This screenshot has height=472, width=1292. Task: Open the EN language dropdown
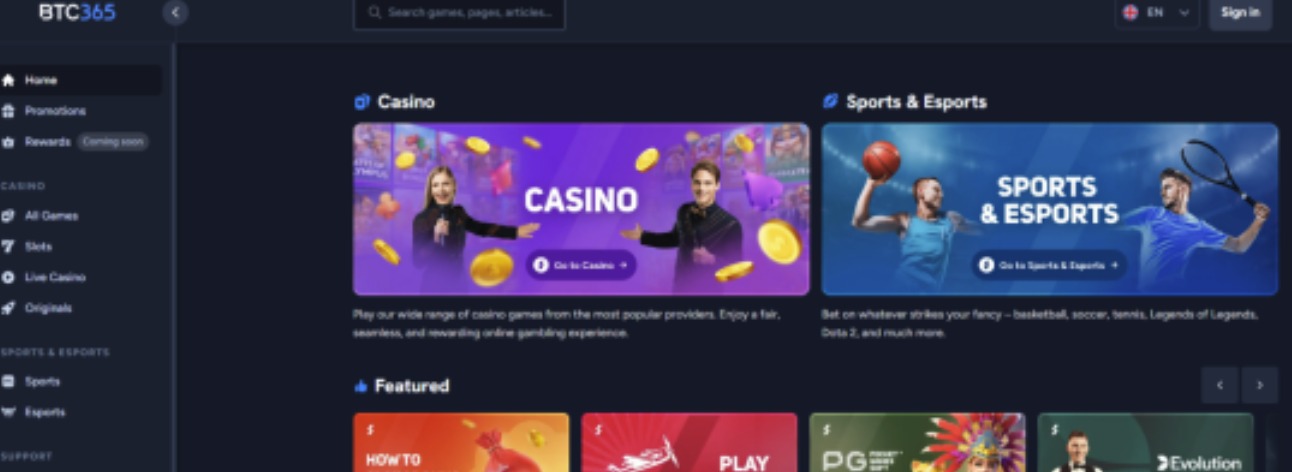click(1157, 13)
